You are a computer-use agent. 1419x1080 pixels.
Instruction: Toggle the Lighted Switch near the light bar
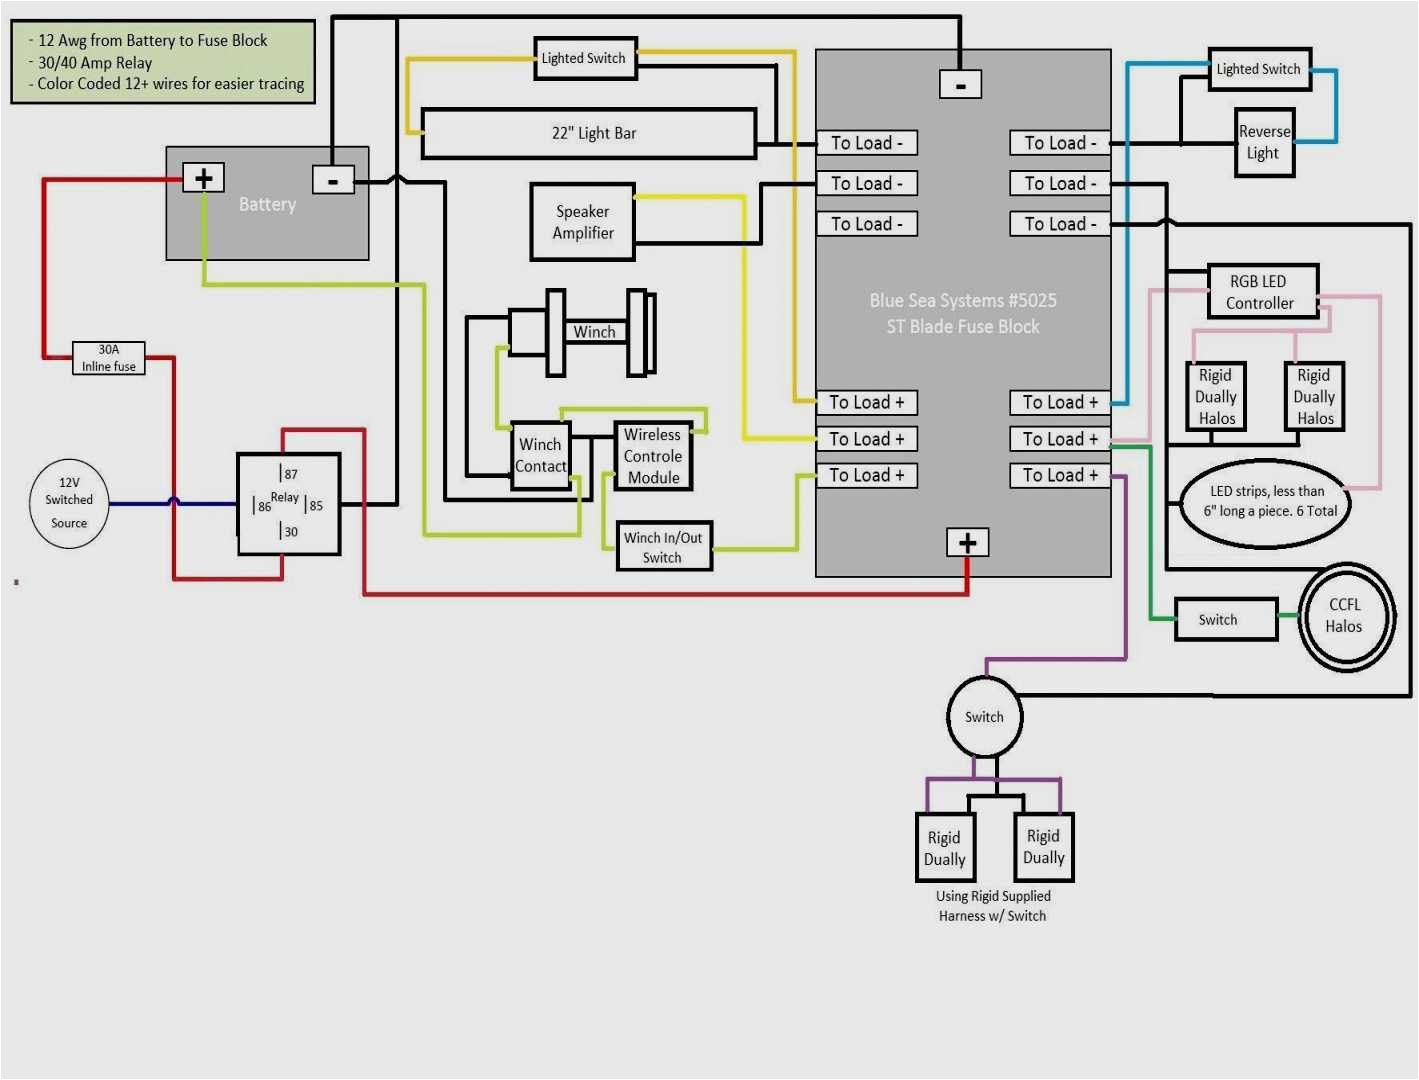tap(584, 58)
